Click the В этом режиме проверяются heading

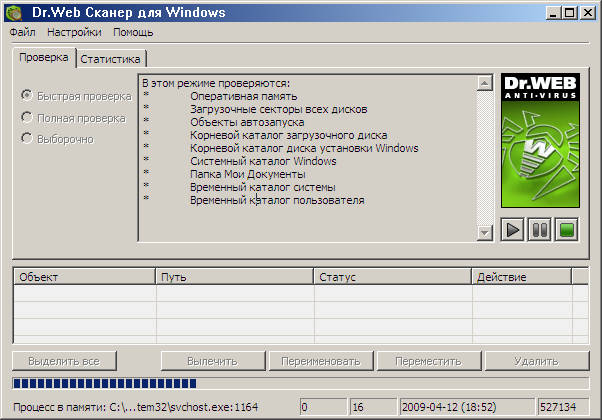[216, 83]
